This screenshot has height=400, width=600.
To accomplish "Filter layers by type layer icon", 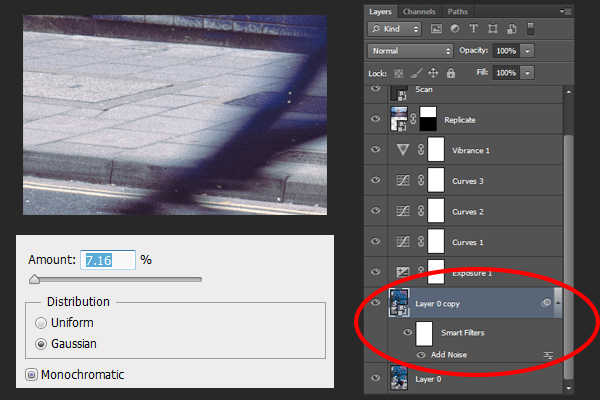I will (474, 29).
